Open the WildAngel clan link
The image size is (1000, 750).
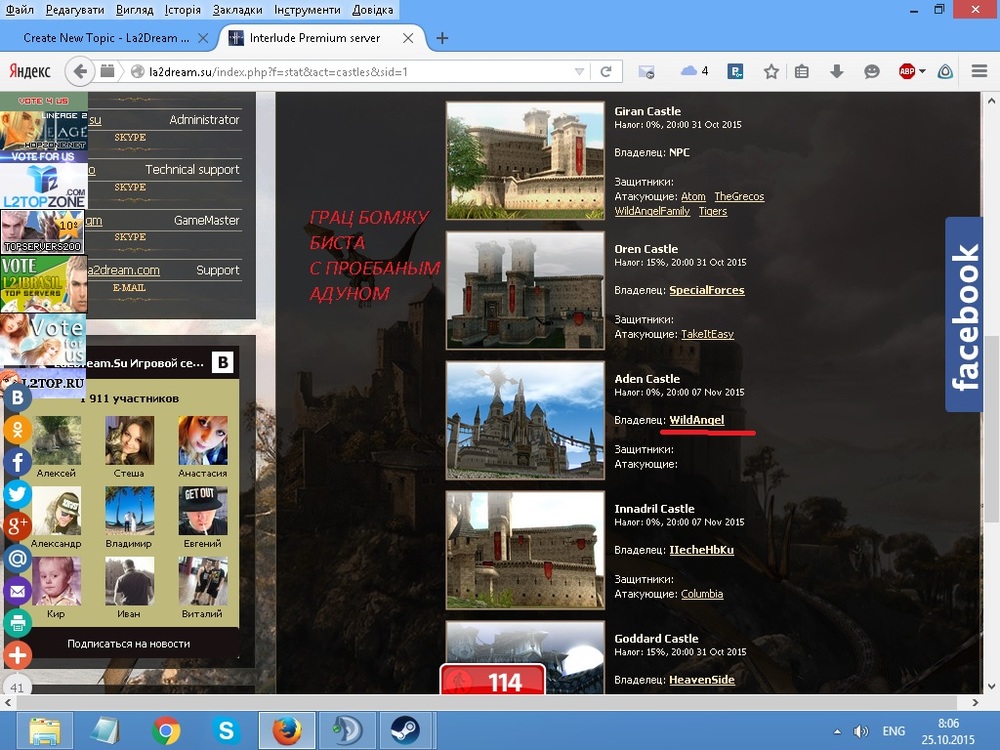[x=696, y=420]
